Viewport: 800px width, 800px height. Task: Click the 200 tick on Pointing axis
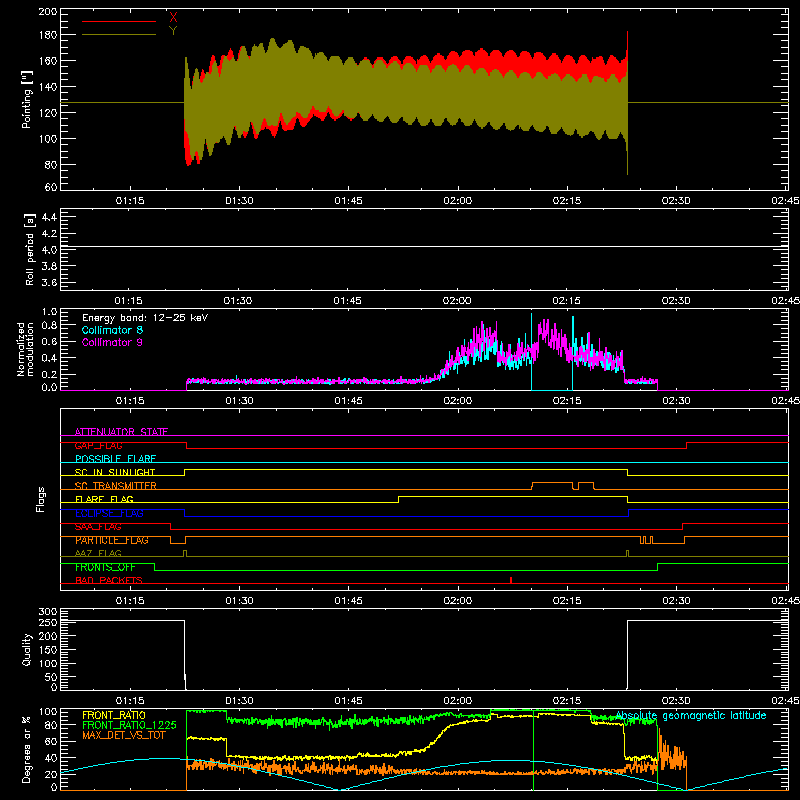pos(48,11)
